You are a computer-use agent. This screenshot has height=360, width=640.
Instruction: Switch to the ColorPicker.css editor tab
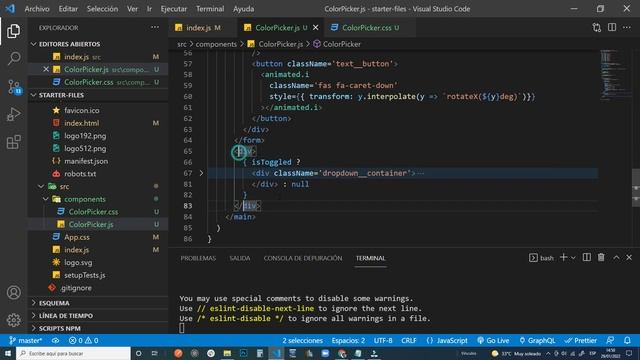point(370,27)
